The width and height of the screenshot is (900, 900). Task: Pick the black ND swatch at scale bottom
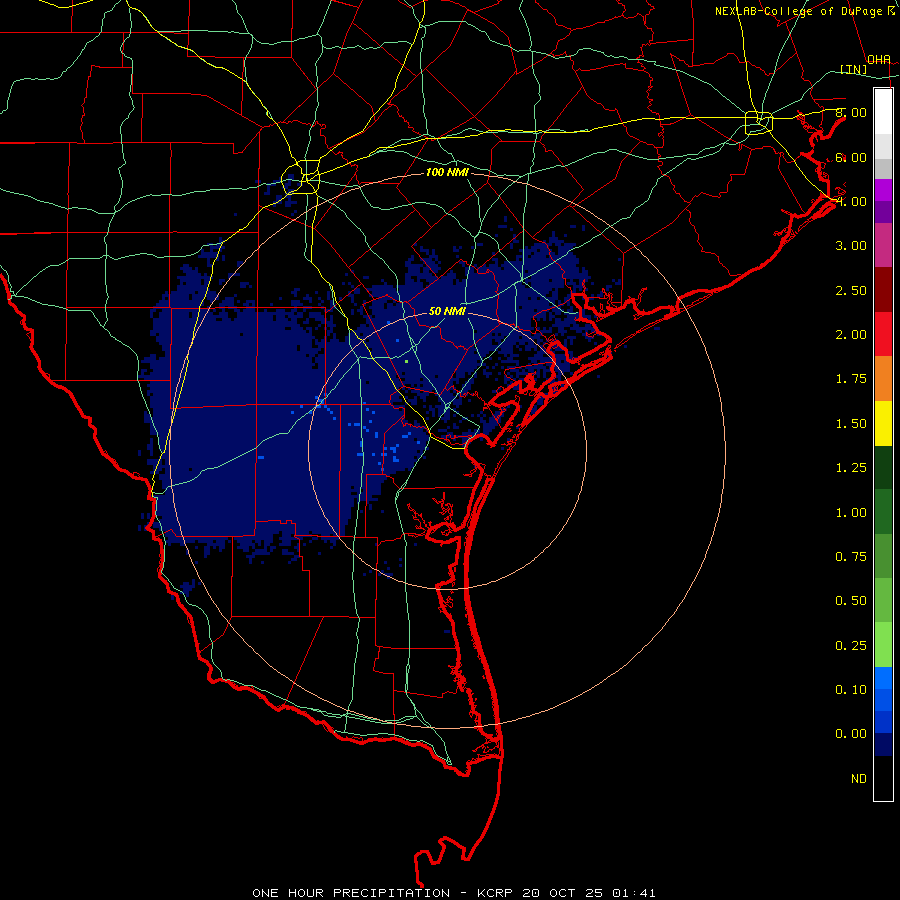coord(883,778)
